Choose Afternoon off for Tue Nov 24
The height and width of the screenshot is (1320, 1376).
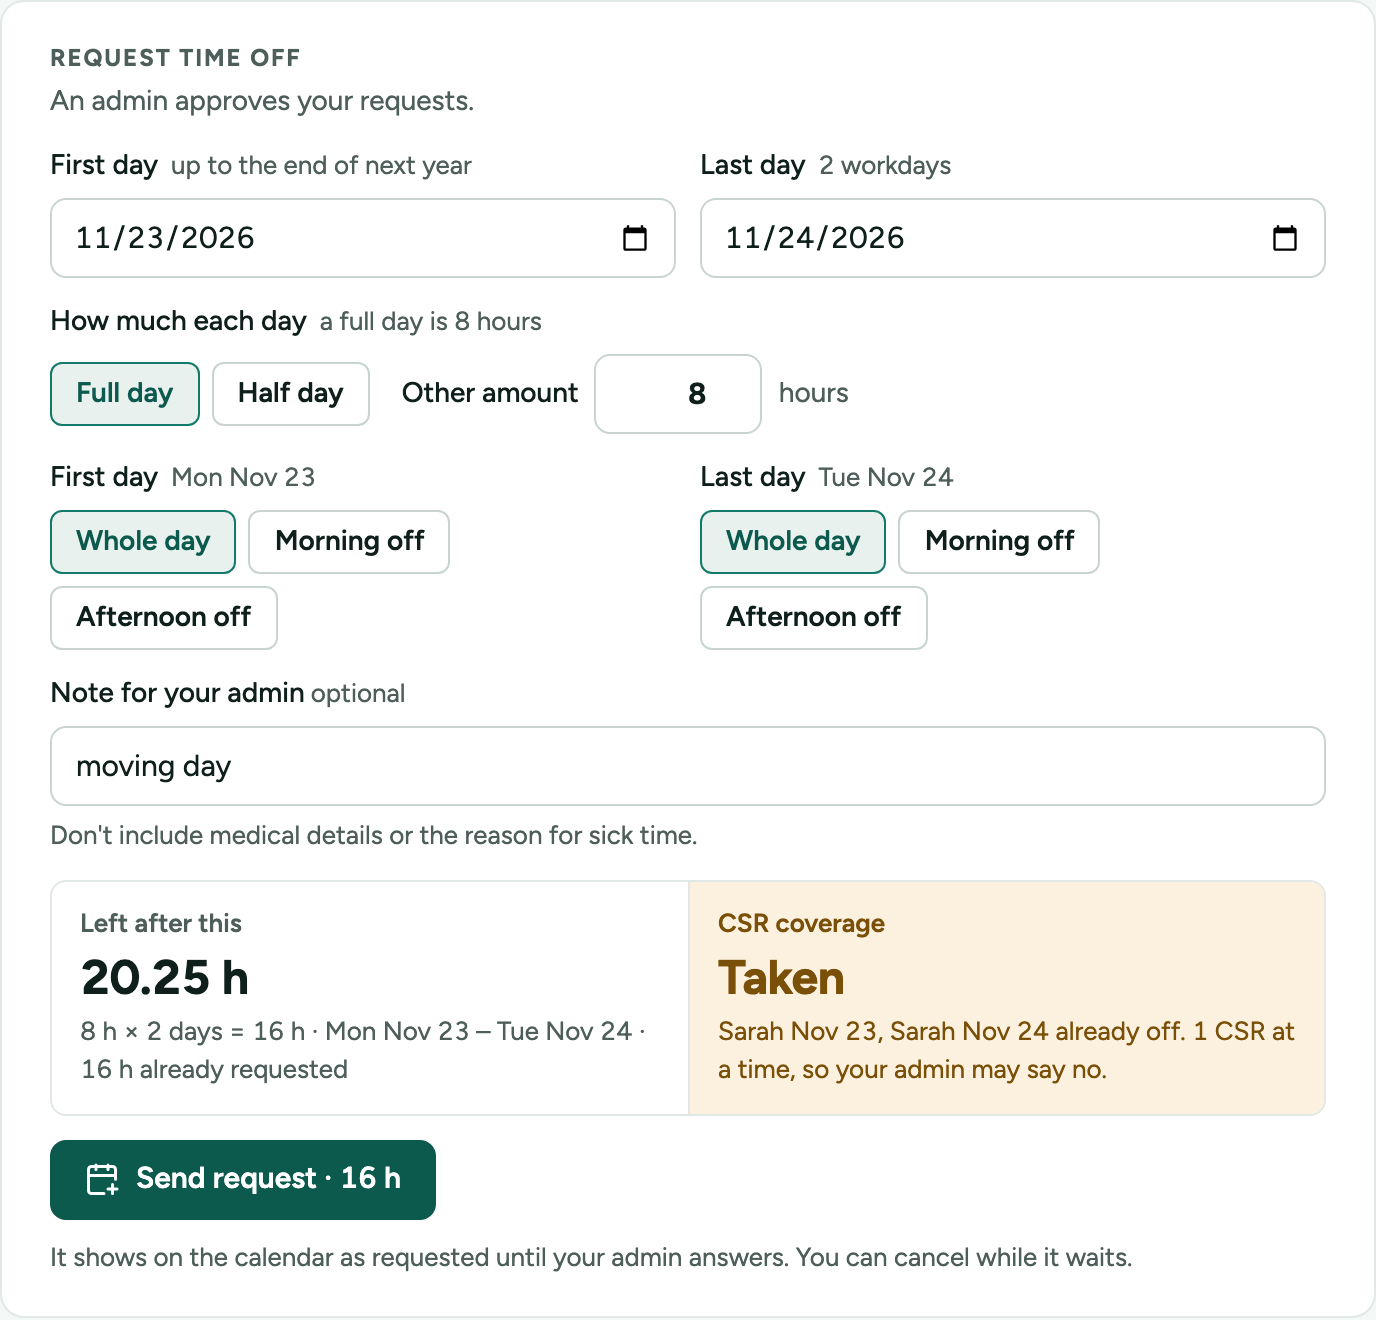[814, 618]
